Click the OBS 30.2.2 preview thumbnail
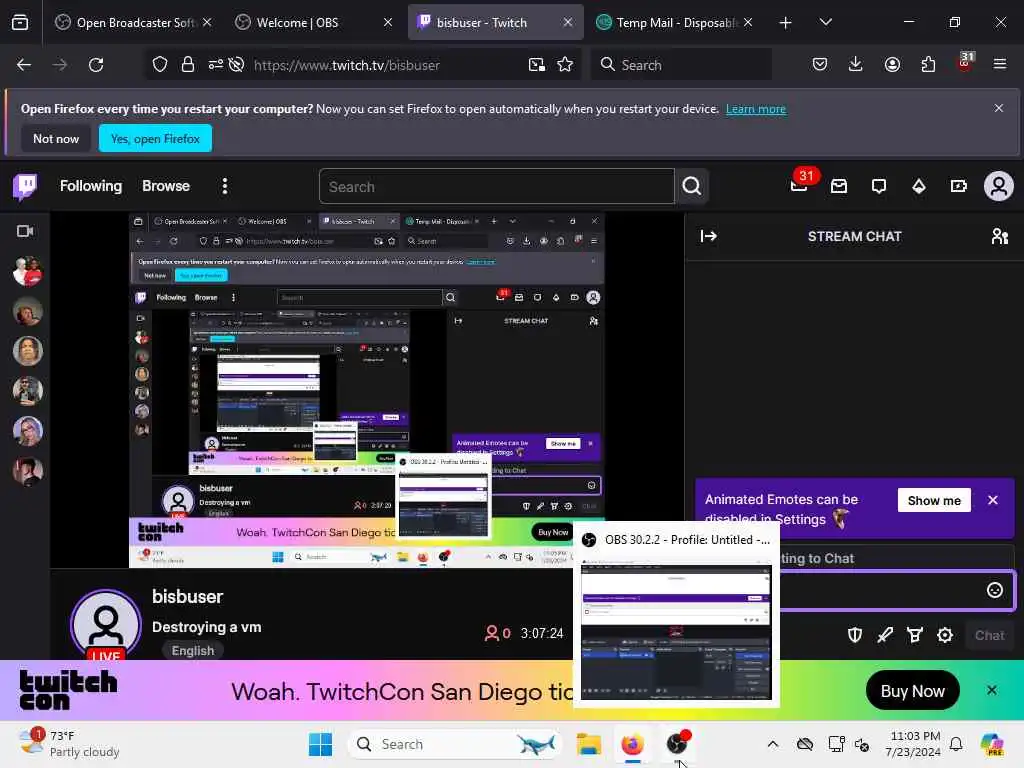This screenshot has height=768, width=1024. pyautogui.click(x=676, y=632)
